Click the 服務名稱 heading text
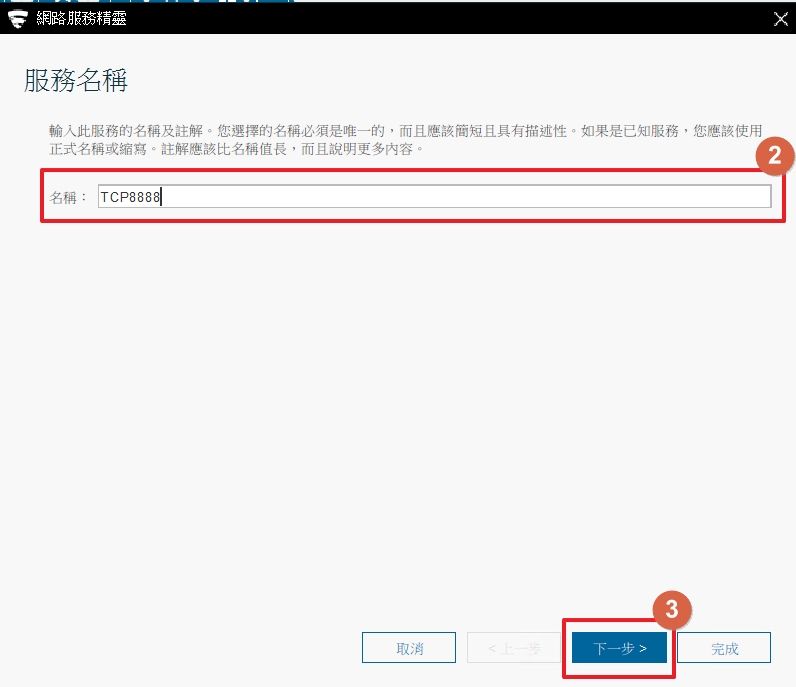This screenshot has width=796, height=687. pos(76,81)
